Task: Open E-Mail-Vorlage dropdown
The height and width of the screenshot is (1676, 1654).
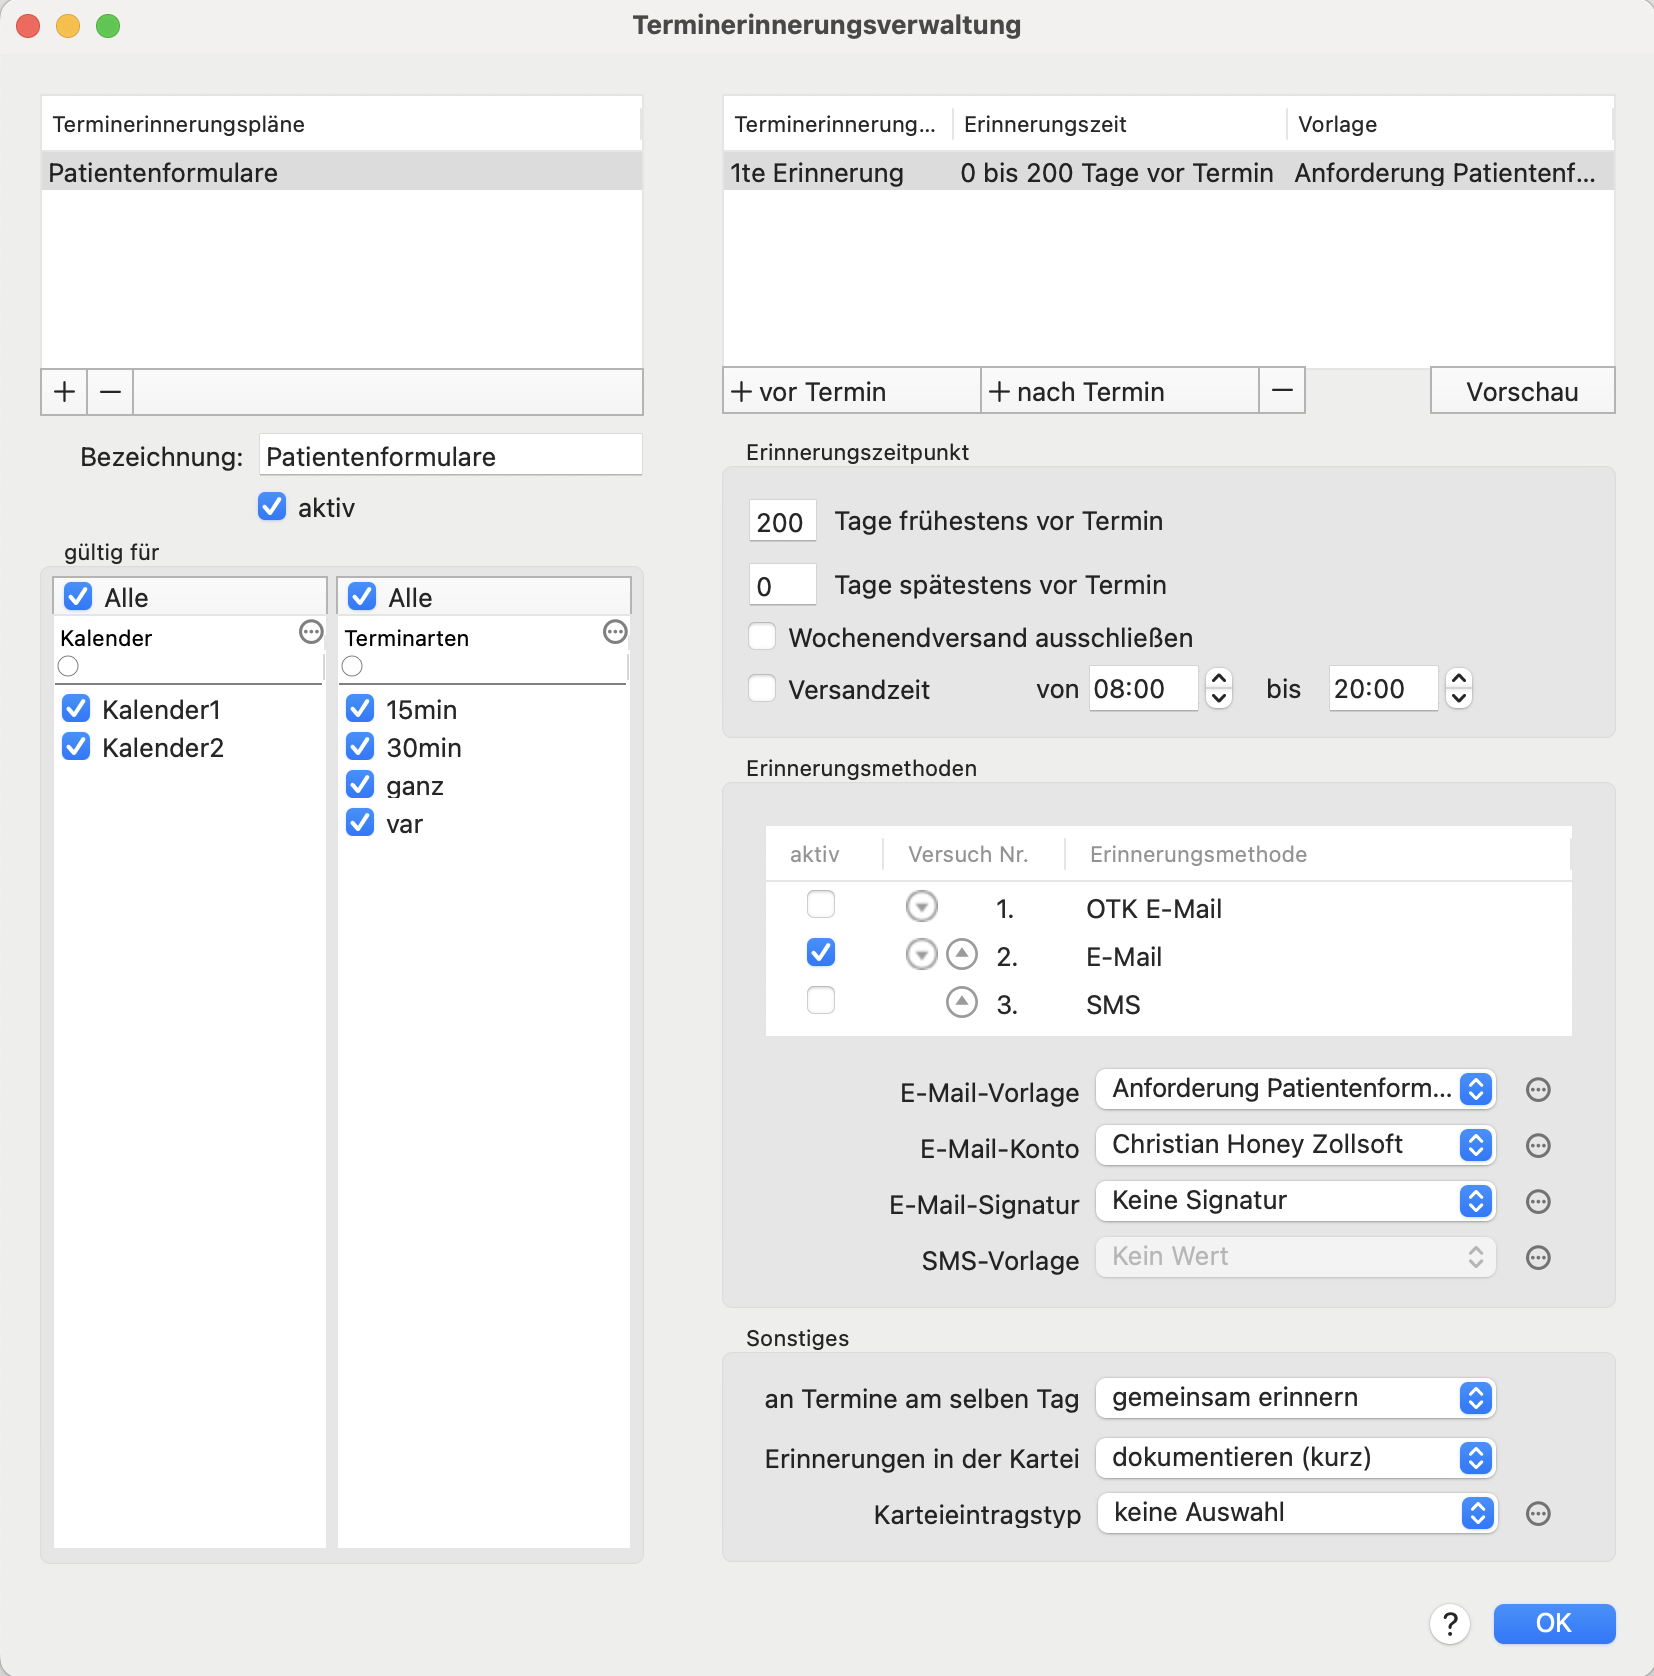Action: click(x=1296, y=1089)
